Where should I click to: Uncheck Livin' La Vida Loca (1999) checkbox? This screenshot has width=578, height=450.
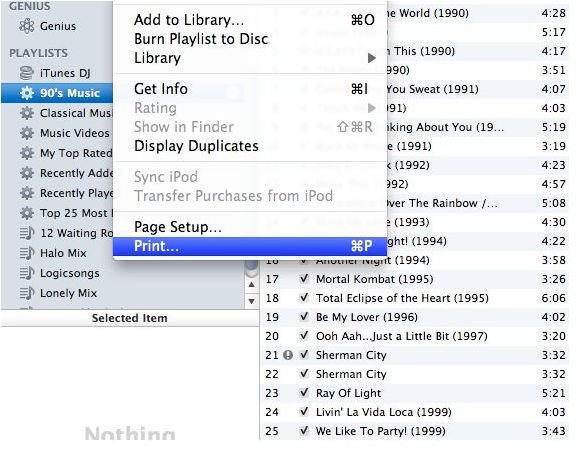click(x=304, y=412)
